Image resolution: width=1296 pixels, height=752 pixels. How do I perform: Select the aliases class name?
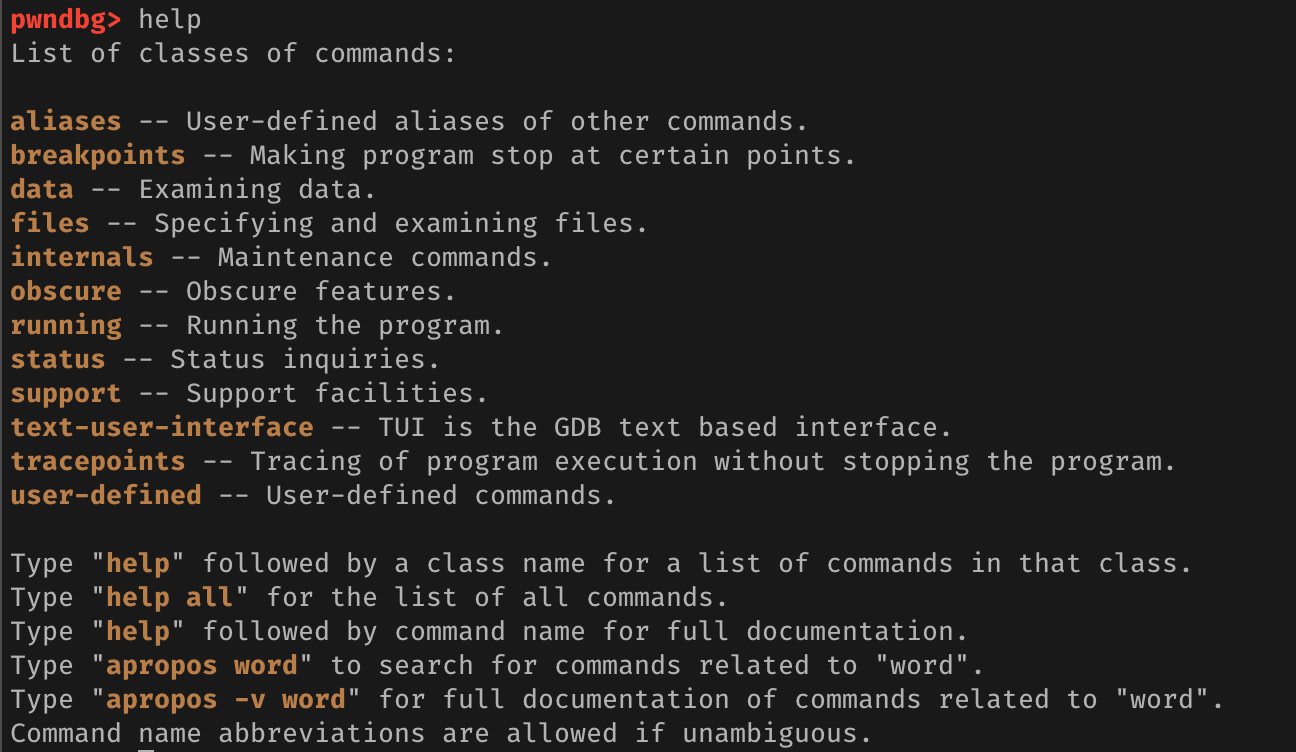tap(65, 121)
